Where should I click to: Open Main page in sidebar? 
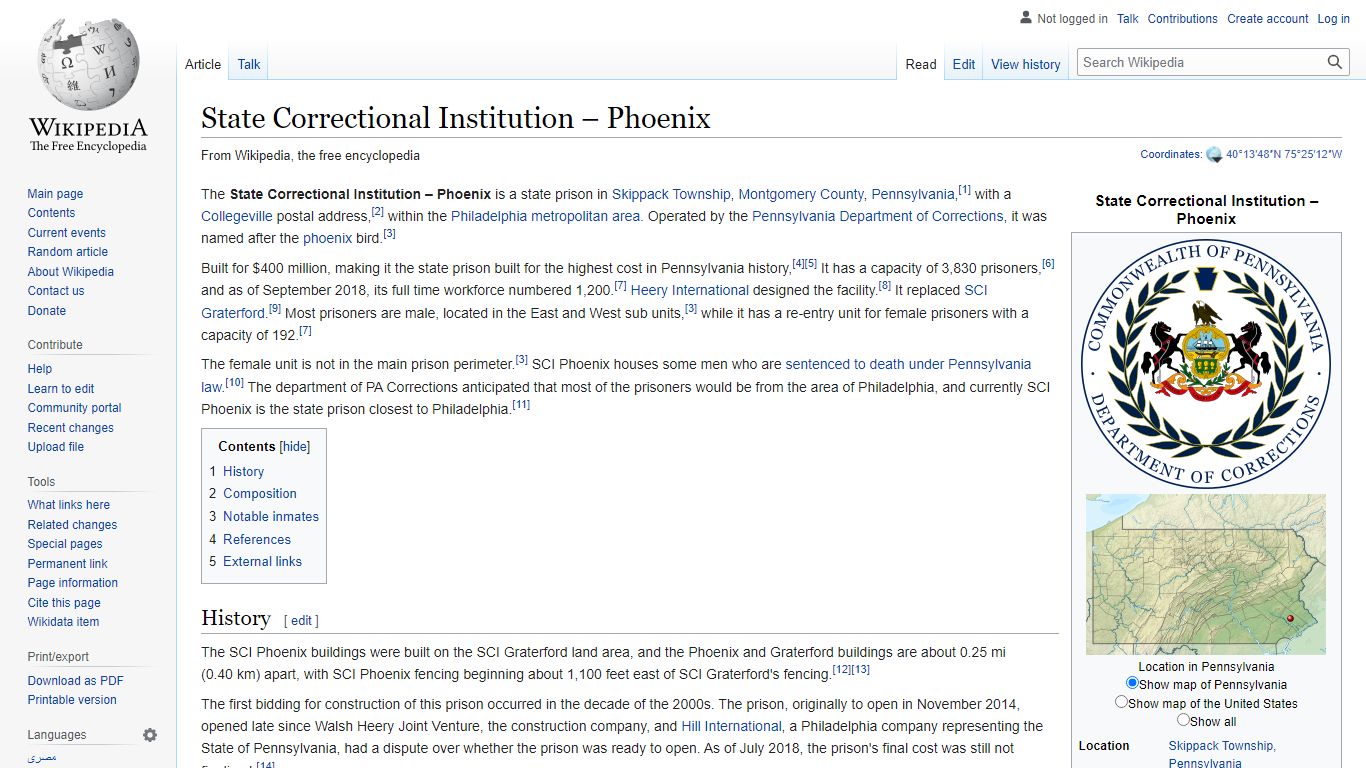pos(55,194)
